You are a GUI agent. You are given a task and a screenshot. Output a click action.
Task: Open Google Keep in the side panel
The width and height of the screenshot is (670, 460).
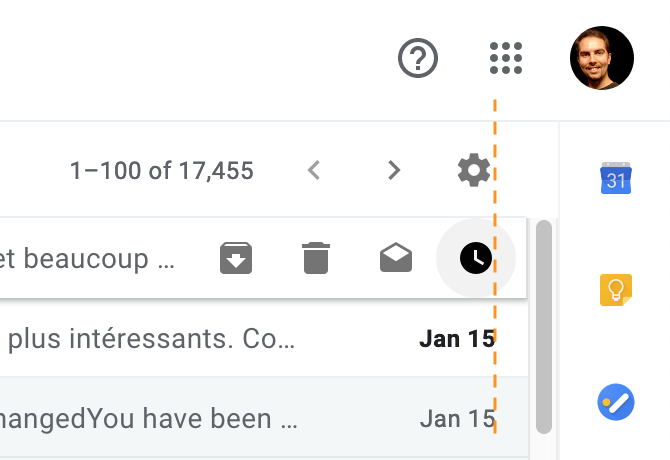613,290
